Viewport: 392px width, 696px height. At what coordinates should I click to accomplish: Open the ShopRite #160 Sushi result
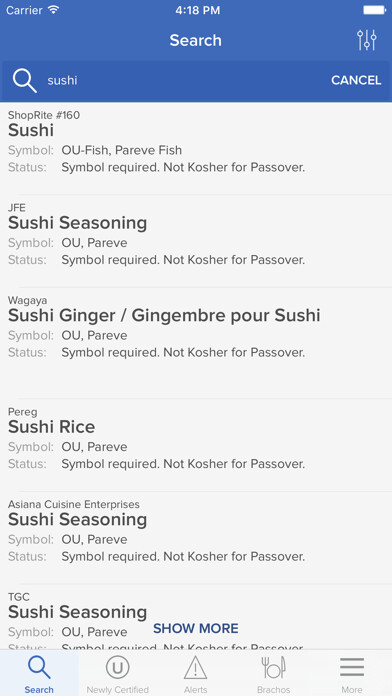point(196,148)
